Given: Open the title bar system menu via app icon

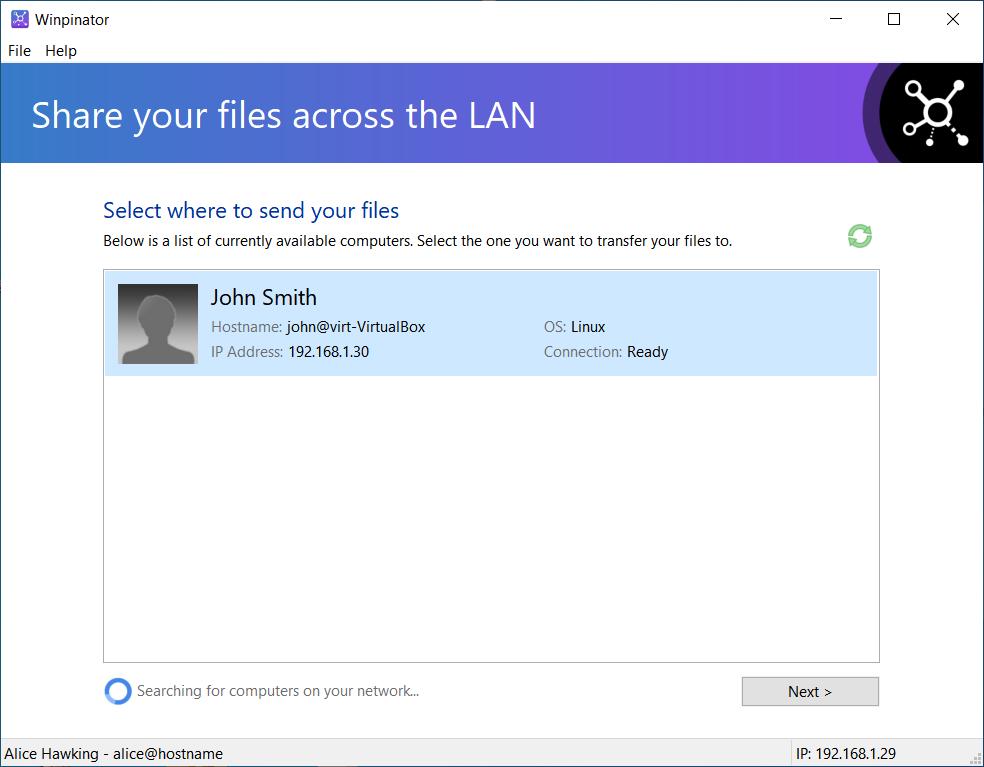Looking at the screenshot, I should (x=19, y=18).
